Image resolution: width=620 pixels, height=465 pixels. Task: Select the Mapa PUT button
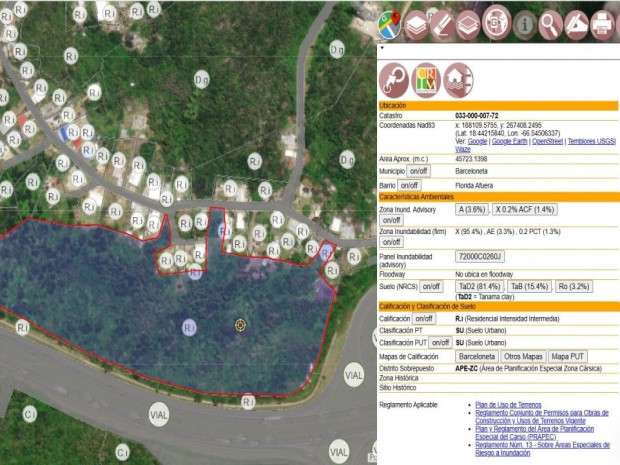[x=567, y=356]
